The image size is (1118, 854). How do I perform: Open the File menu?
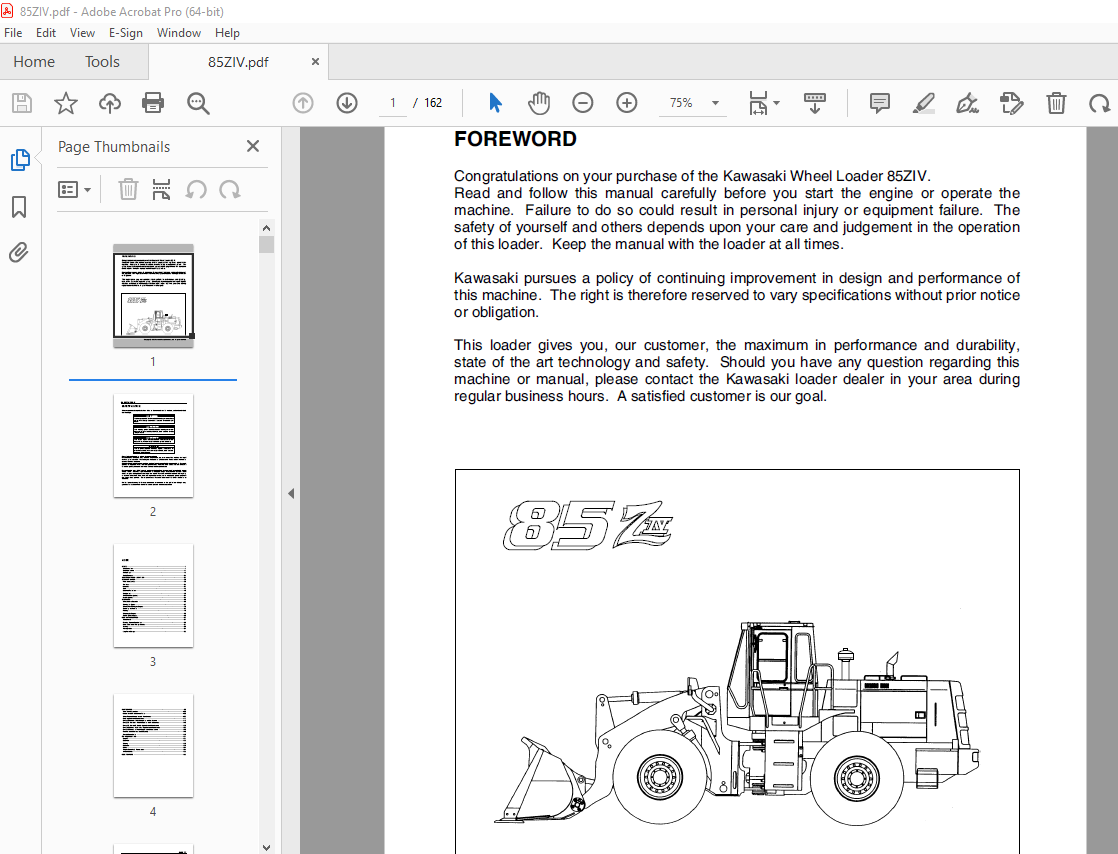pos(13,33)
